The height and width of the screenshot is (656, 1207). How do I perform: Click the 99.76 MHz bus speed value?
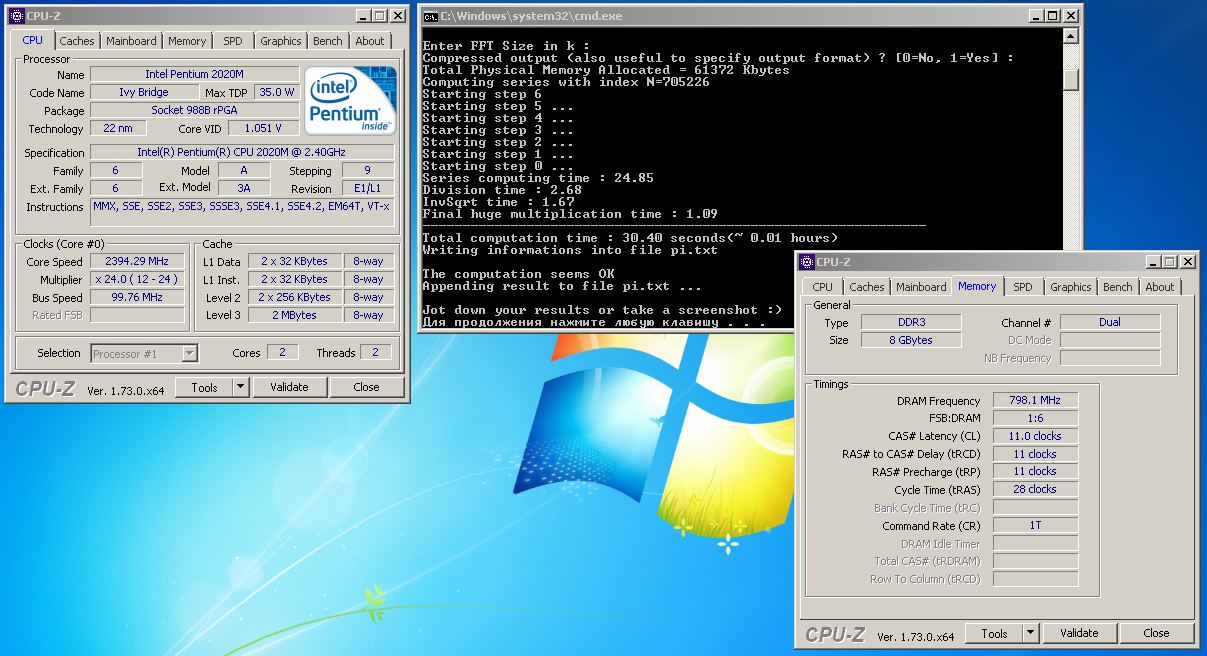click(137, 297)
